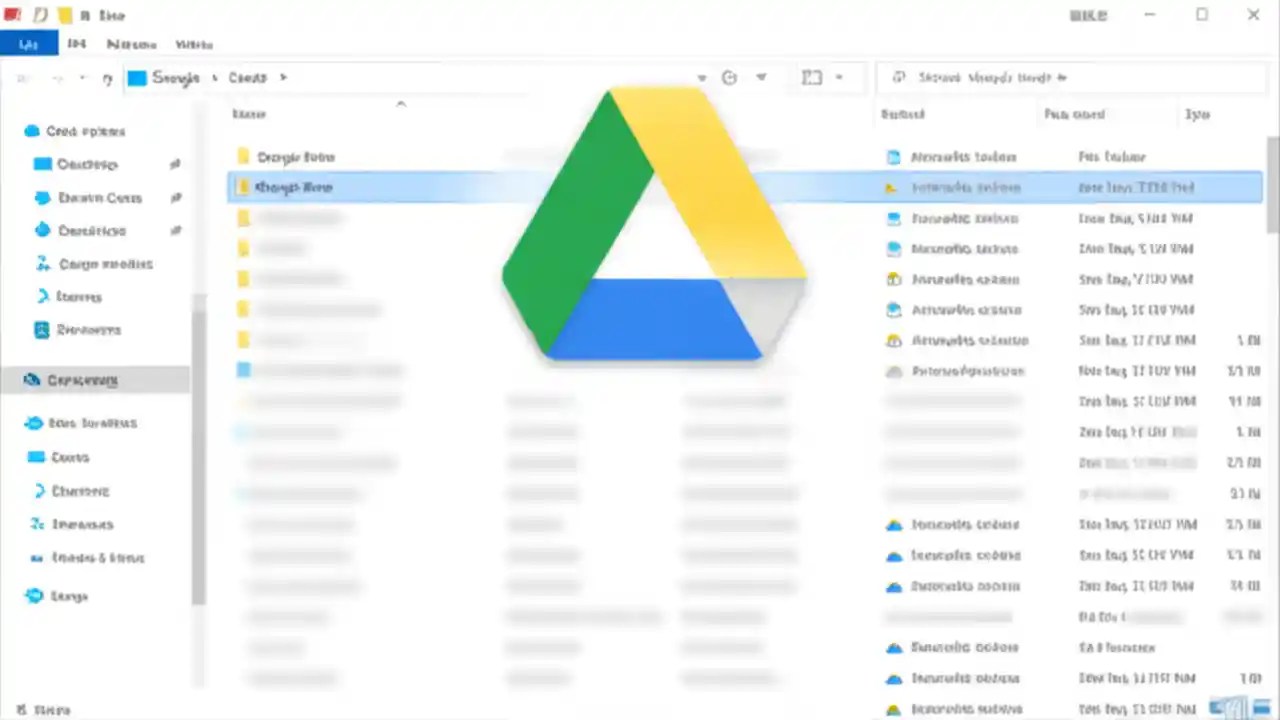This screenshot has height=720, width=1280.
Task: Switch to the View ribbon tab
Action: coord(193,44)
